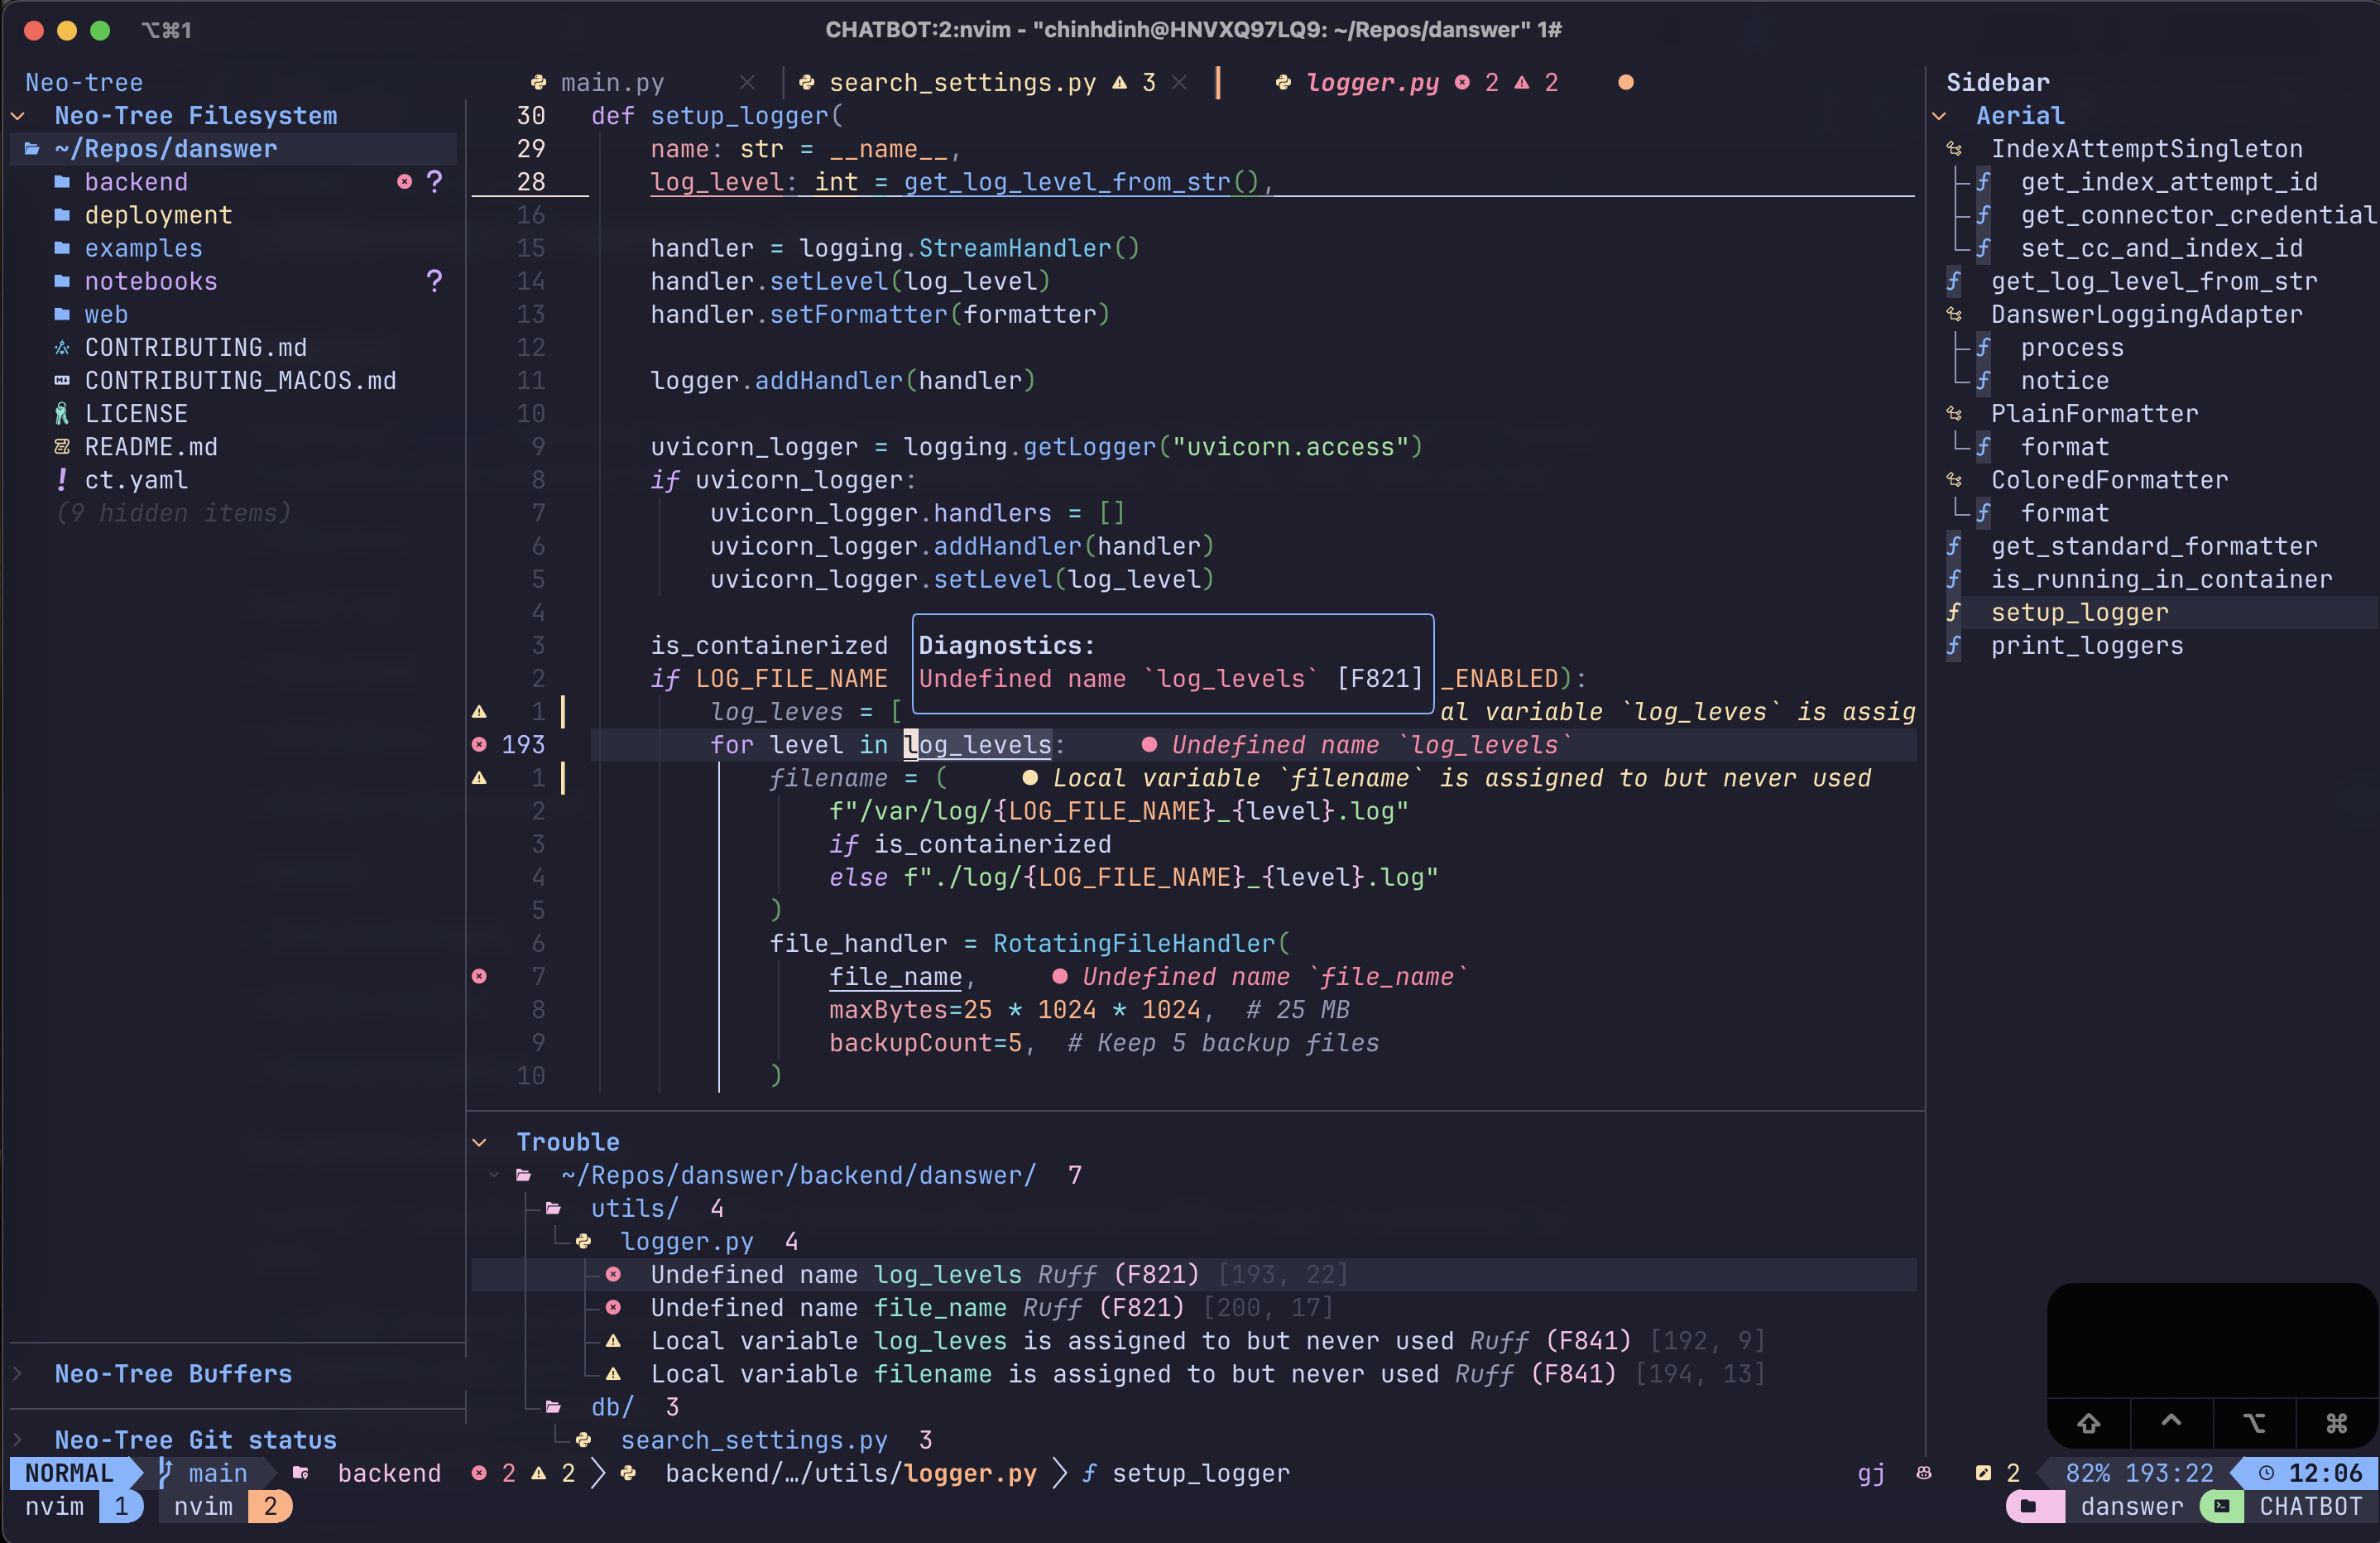Collapse the Aerial sidebar section

[1939, 116]
